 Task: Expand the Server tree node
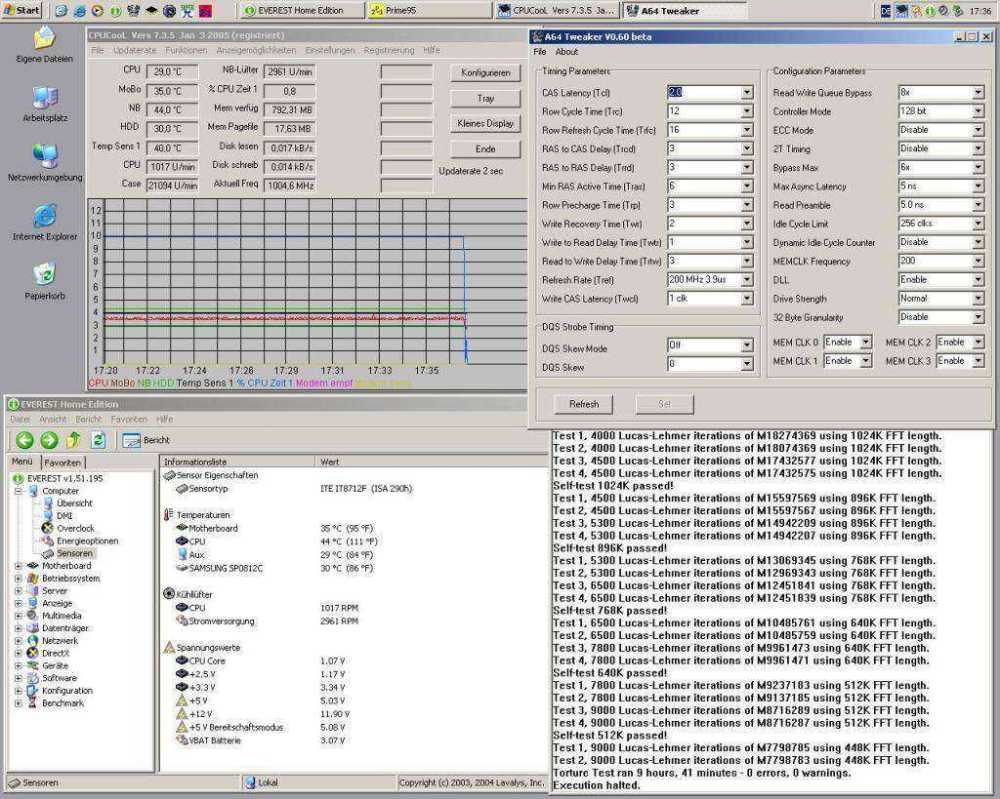18,590
